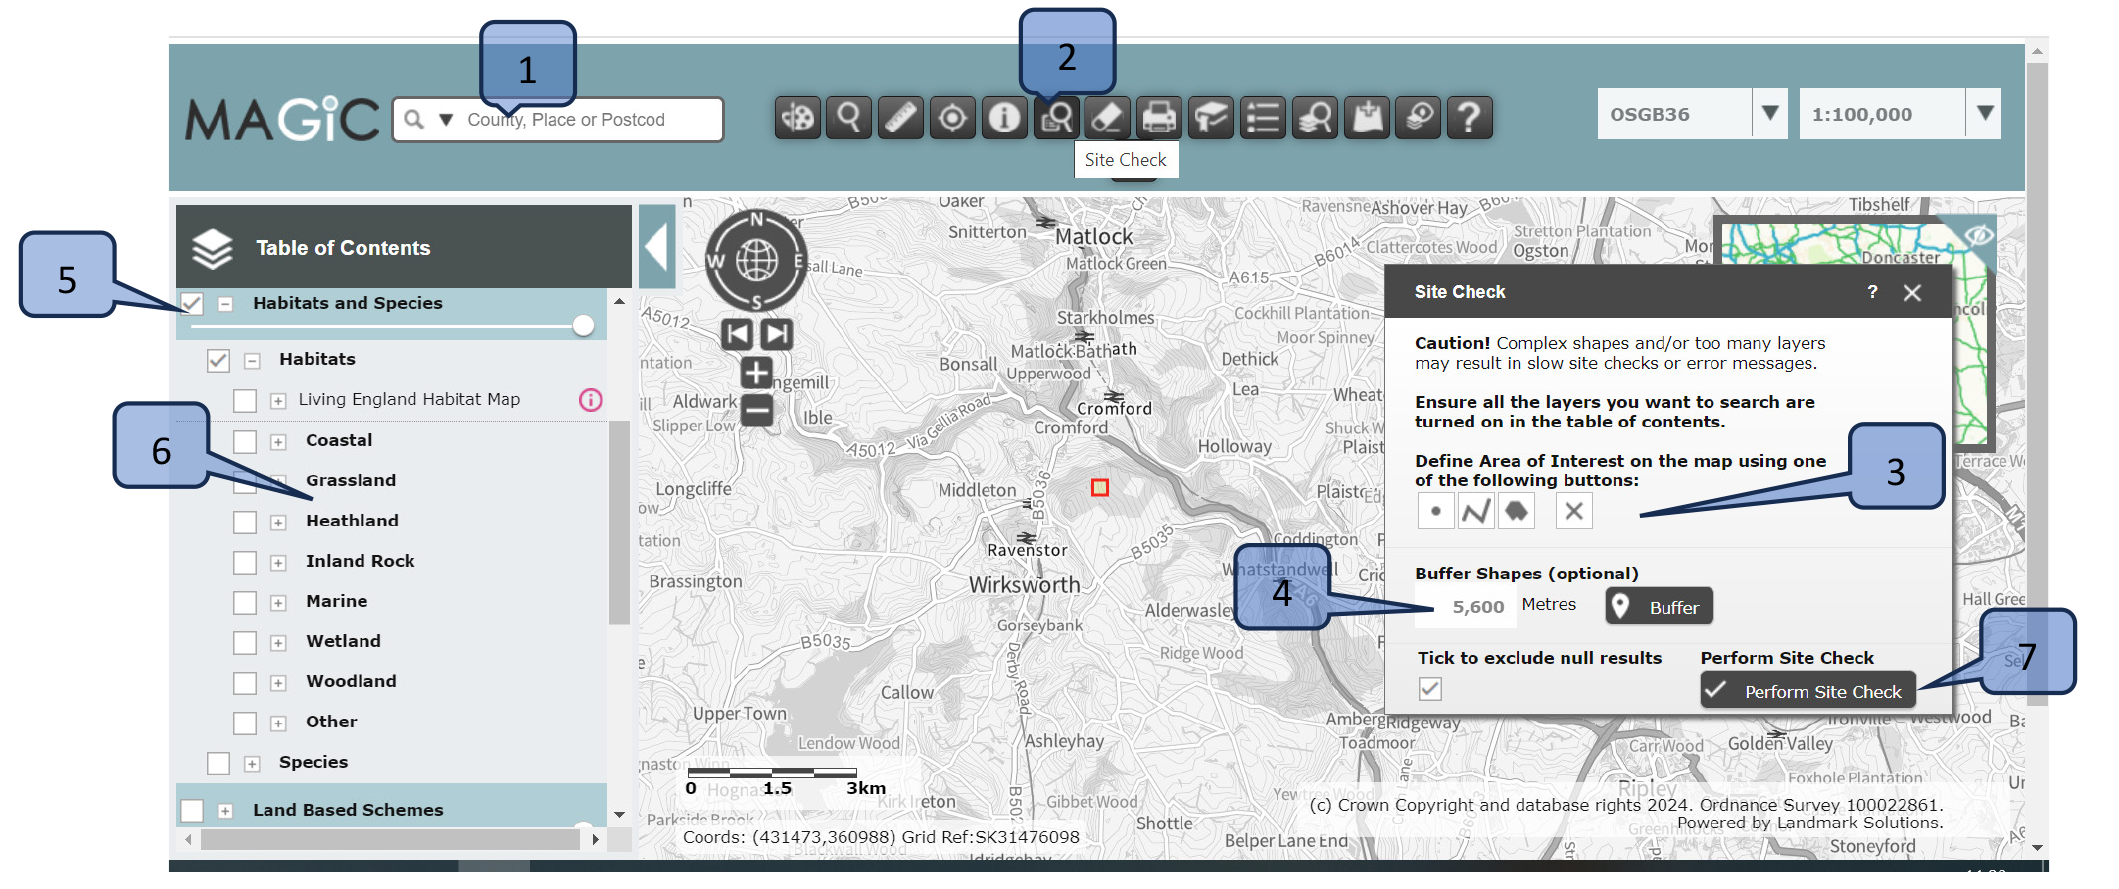Image resolution: width=2119 pixels, height=889 pixels.
Task: Select the draw polygon area button
Action: pos(1516,512)
